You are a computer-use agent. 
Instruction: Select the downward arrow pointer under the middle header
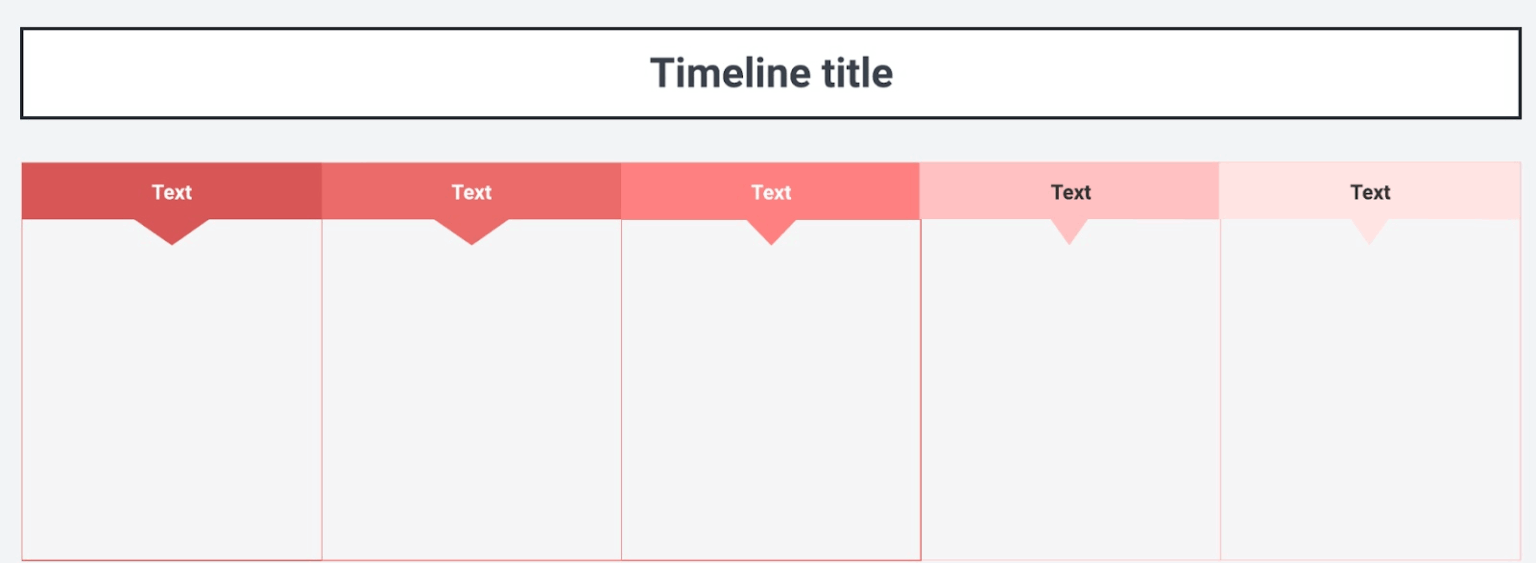click(771, 231)
